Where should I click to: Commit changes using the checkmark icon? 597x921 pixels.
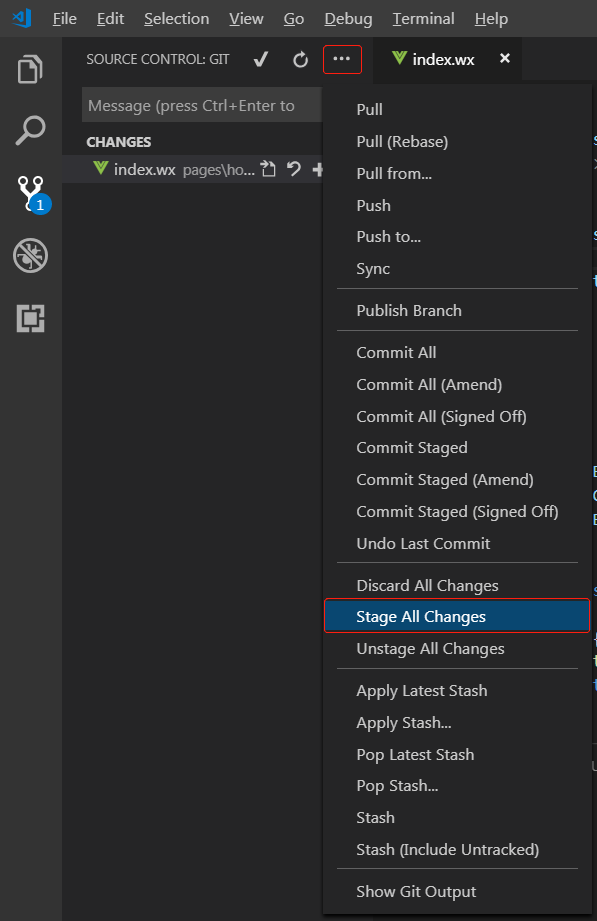tap(261, 59)
